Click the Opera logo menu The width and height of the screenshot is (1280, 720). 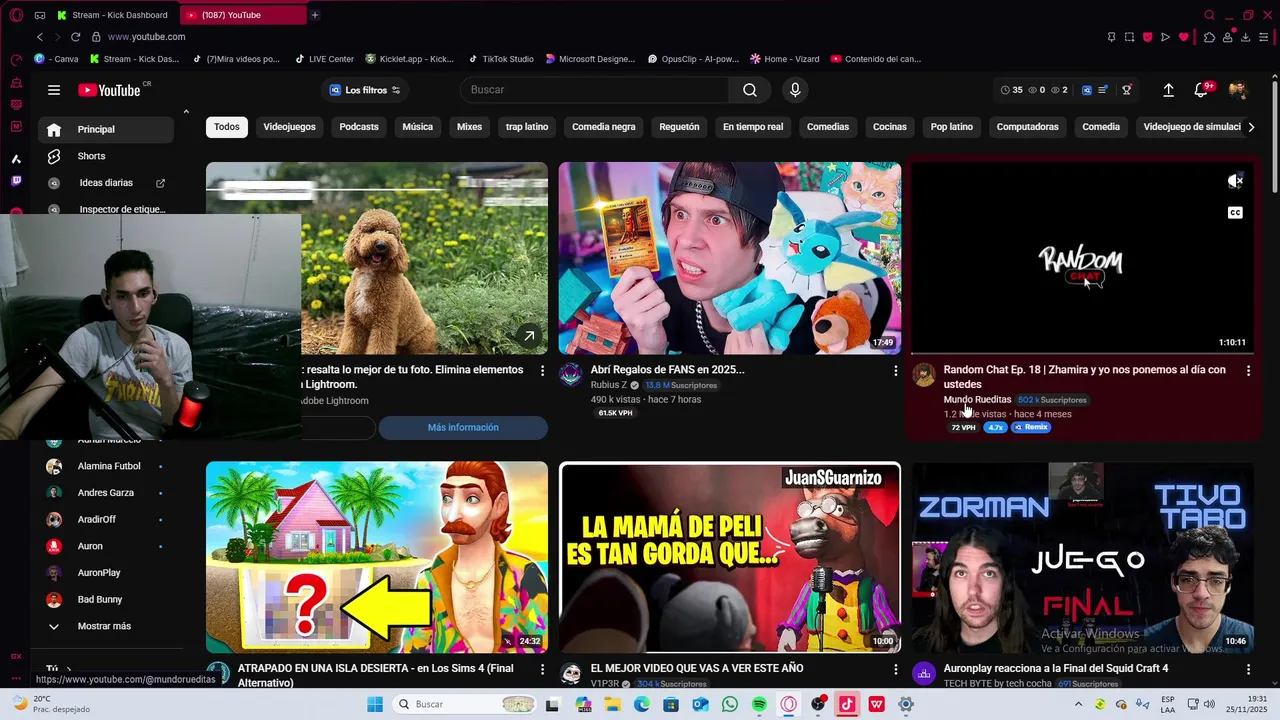[16, 15]
